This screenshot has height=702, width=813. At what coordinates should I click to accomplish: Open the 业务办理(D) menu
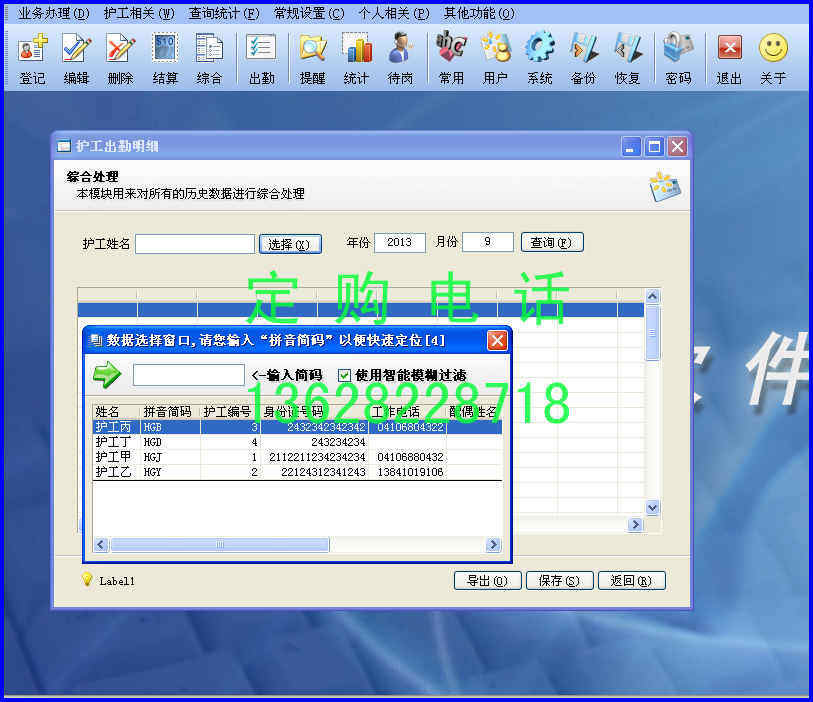(53, 13)
